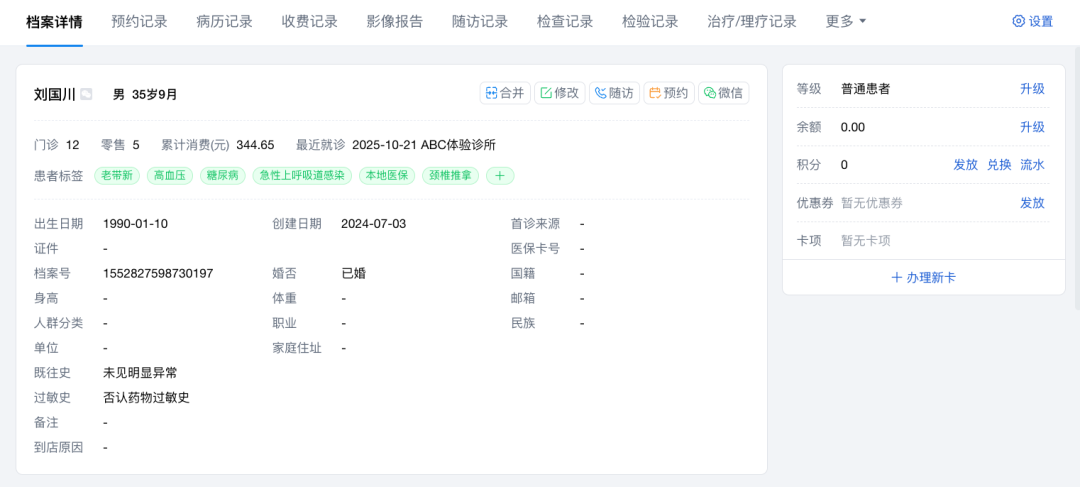Open the 检查记录 tab
Screen dimensions: 1080x487
[565, 21]
